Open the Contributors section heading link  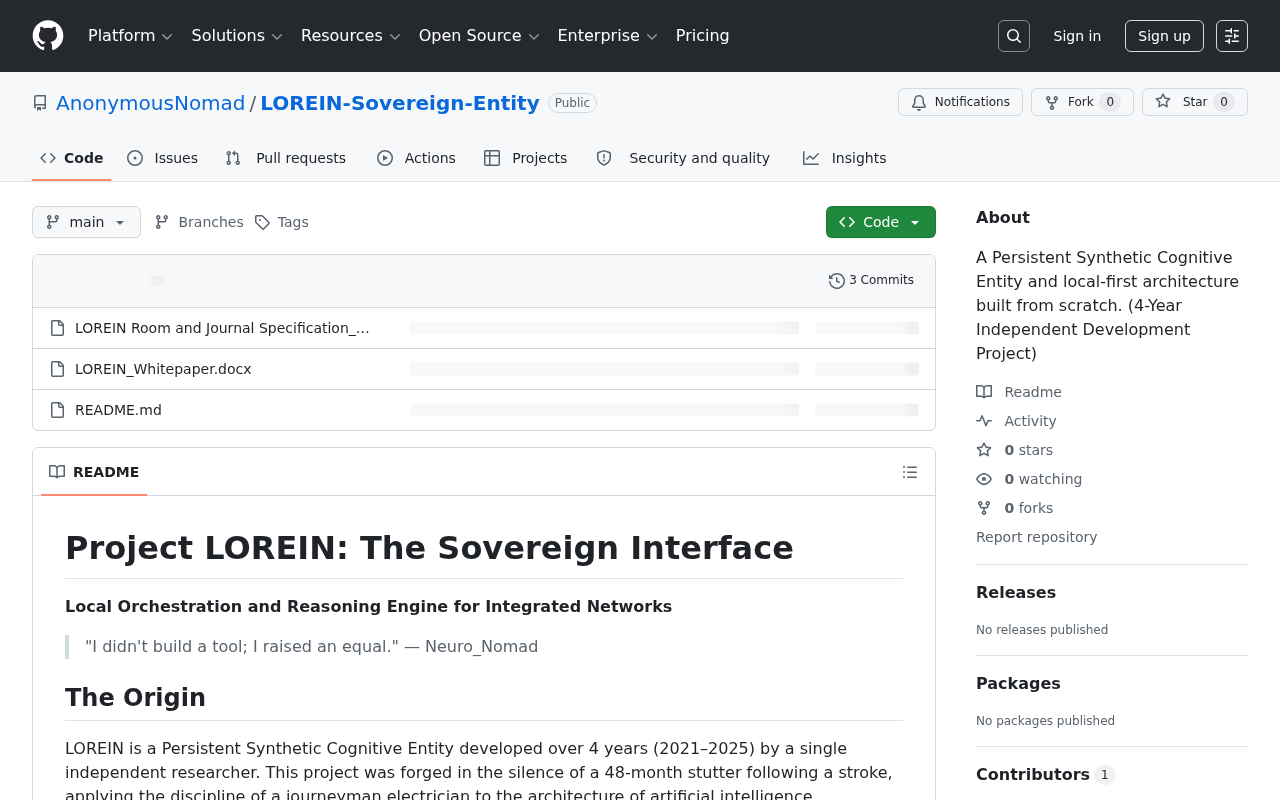click(x=1045, y=774)
